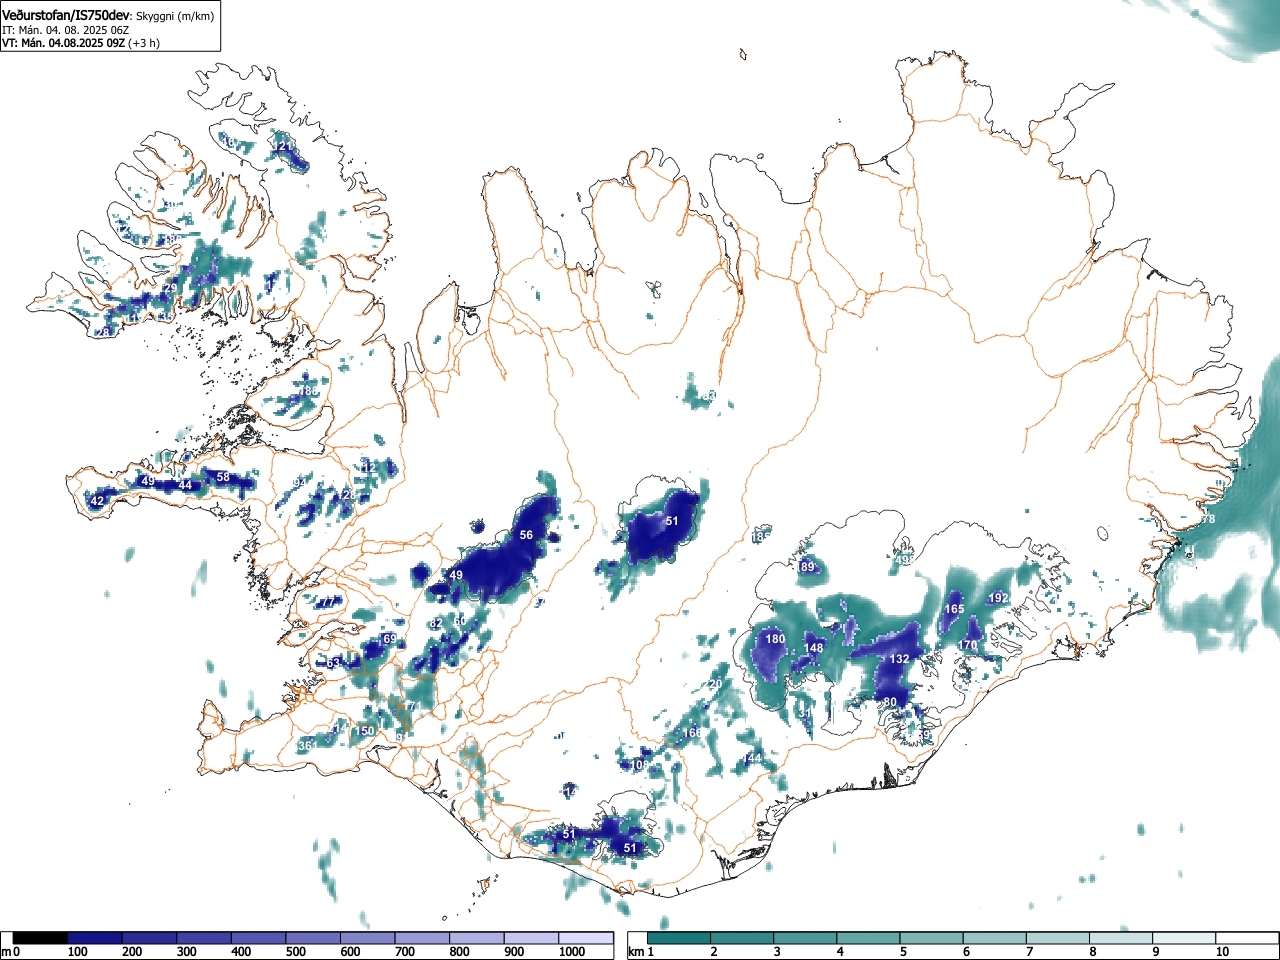This screenshot has height=960, width=1280.
Task: Choose the 5–6 km legend swatch
Action: click(x=931, y=938)
